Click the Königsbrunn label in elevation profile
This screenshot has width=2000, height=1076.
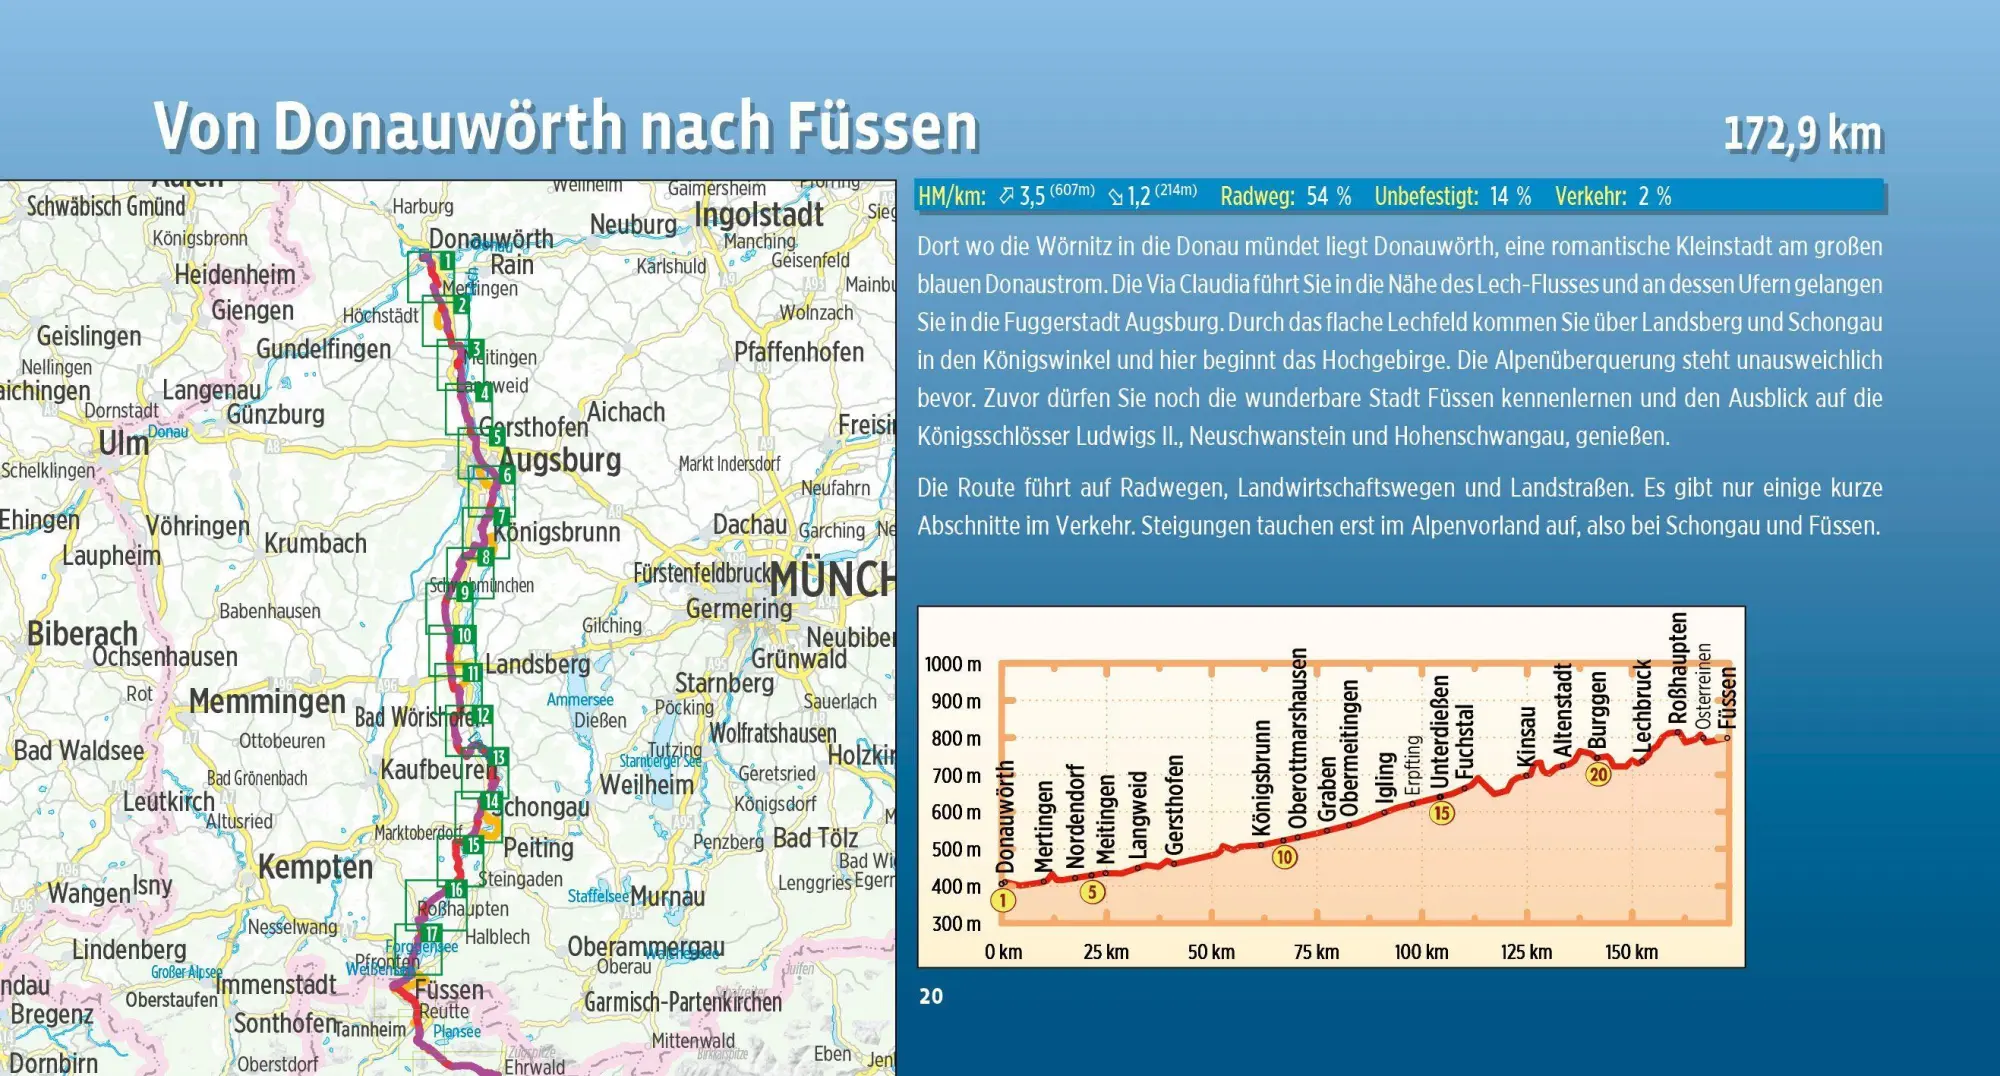click(1262, 778)
